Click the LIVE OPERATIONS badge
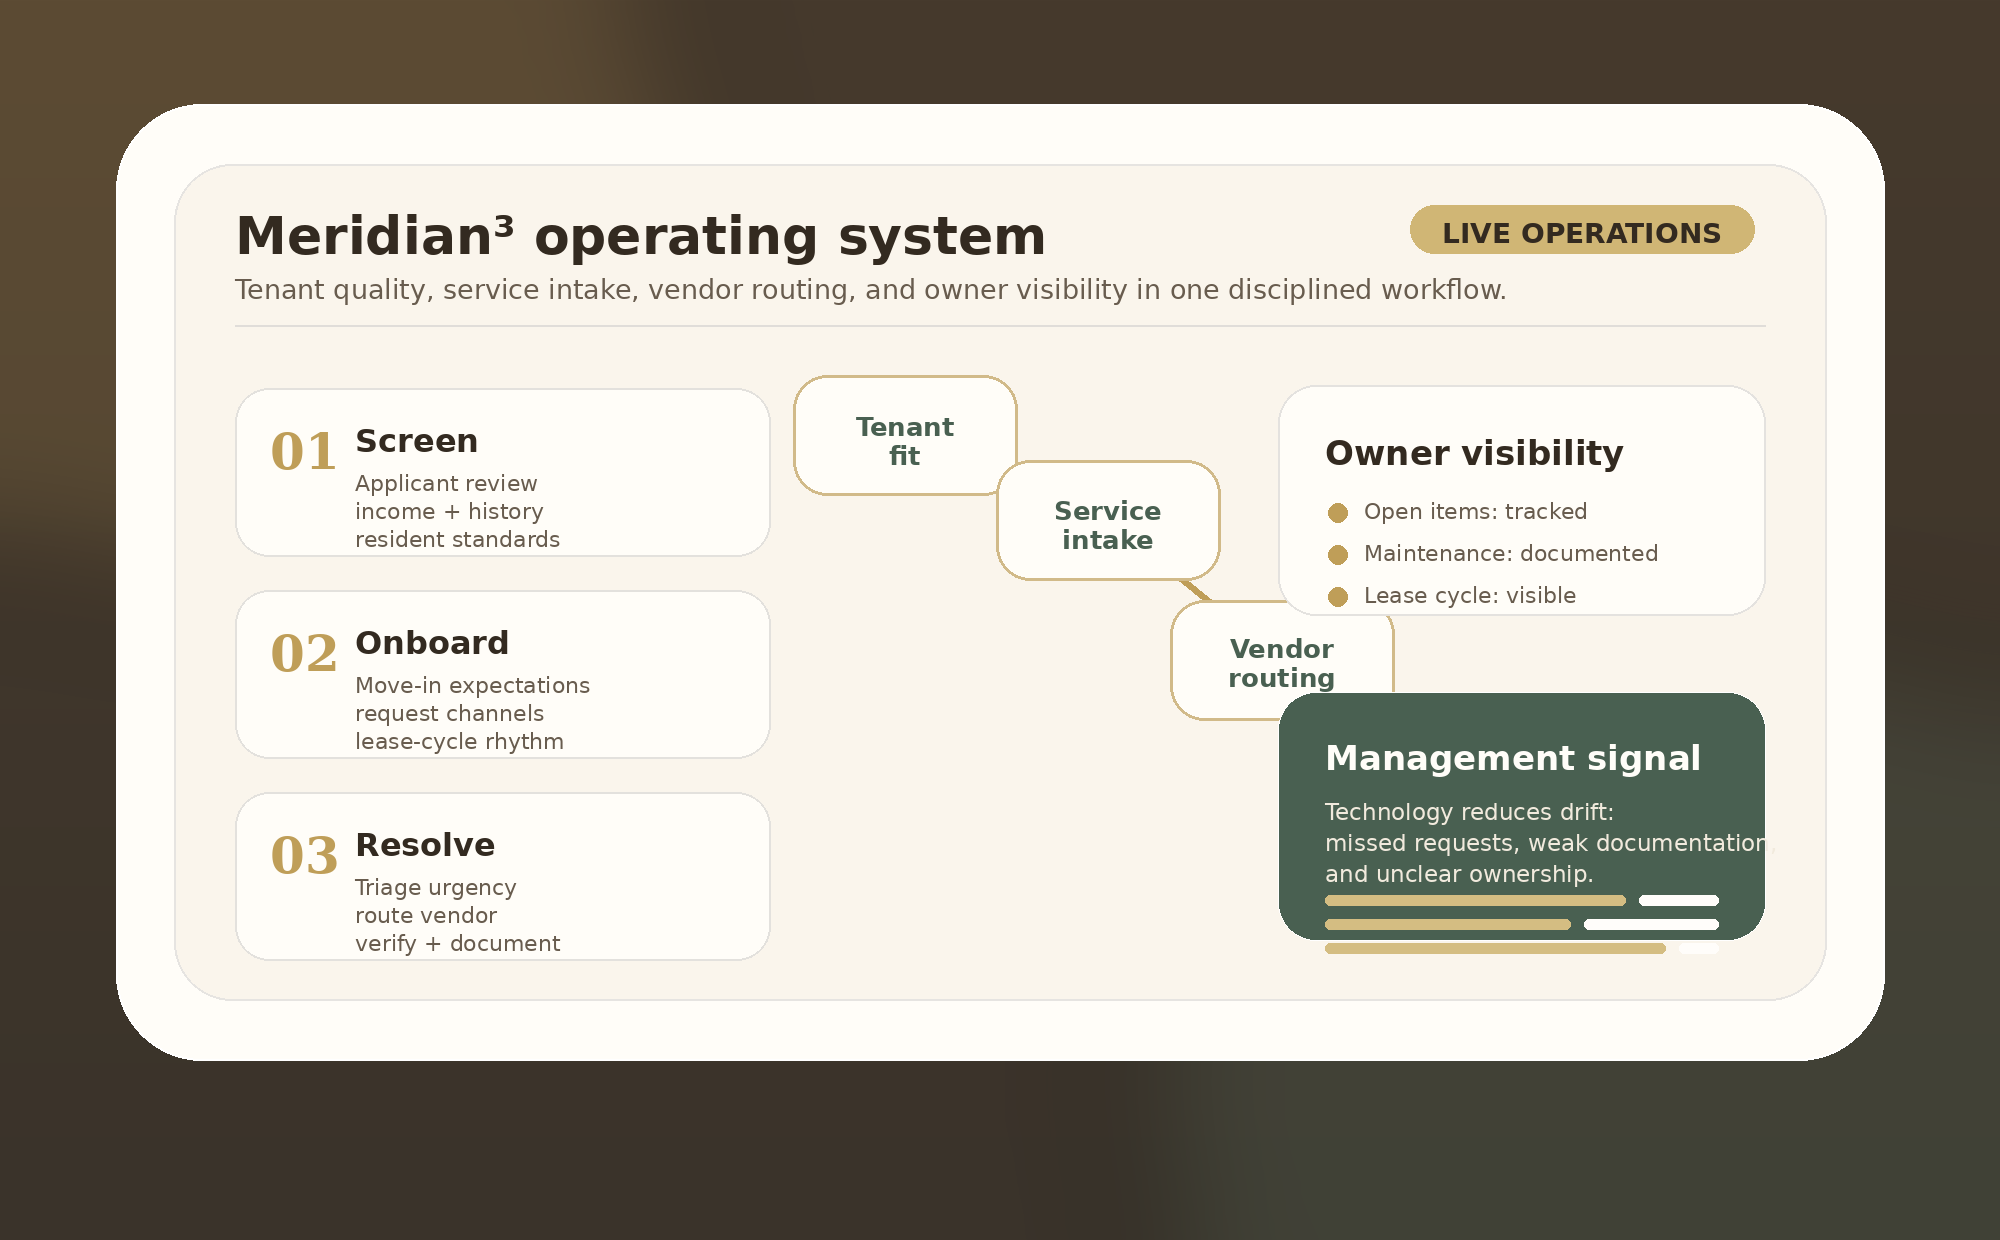The height and width of the screenshot is (1240, 2000). pyautogui.click(x=1582, y=230)
